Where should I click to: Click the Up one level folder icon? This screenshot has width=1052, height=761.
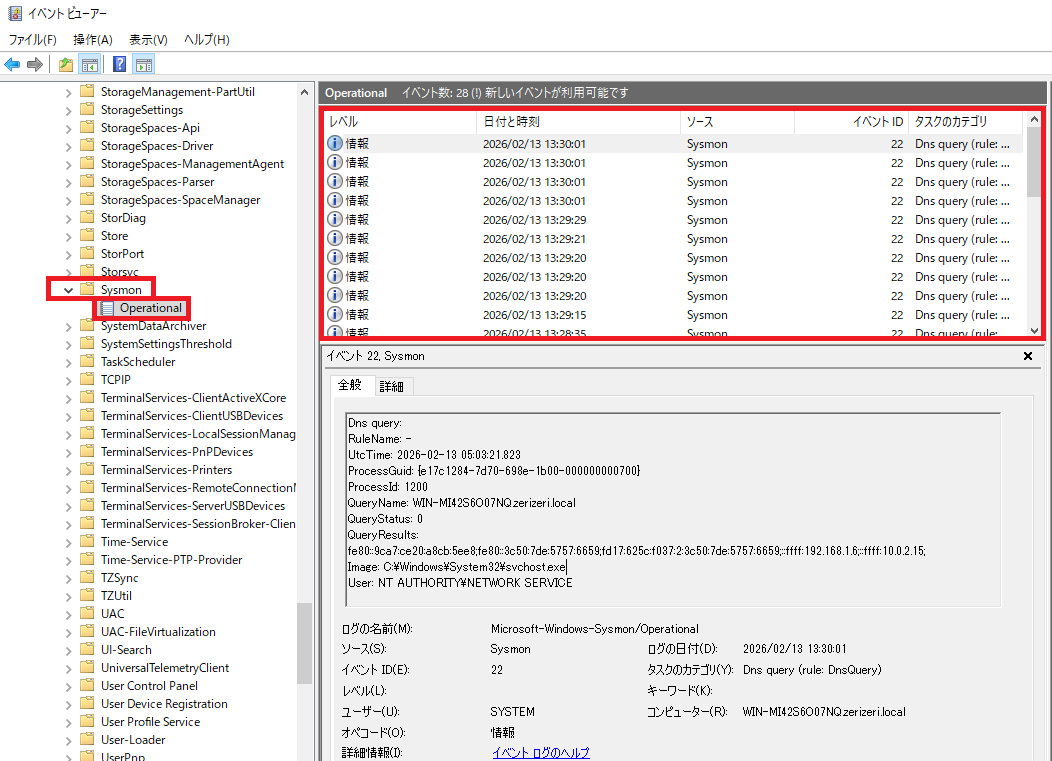pos(65,65)
